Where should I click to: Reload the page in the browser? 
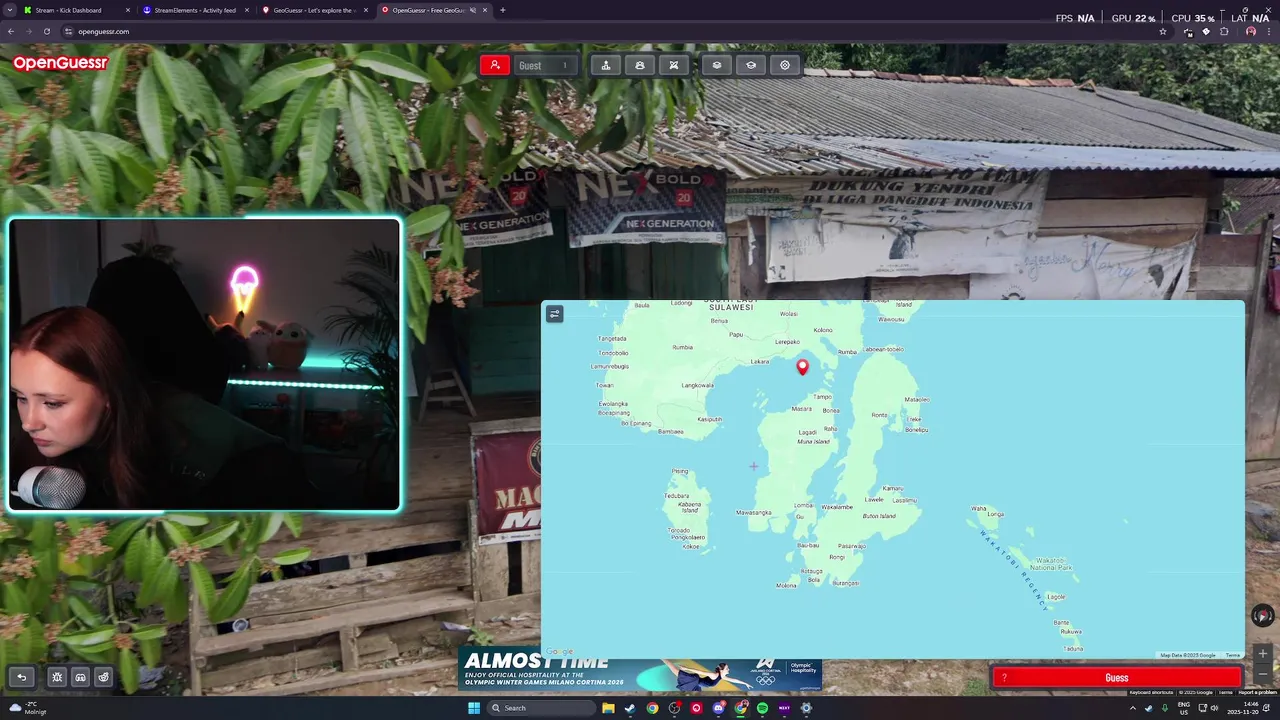(46, 31)
